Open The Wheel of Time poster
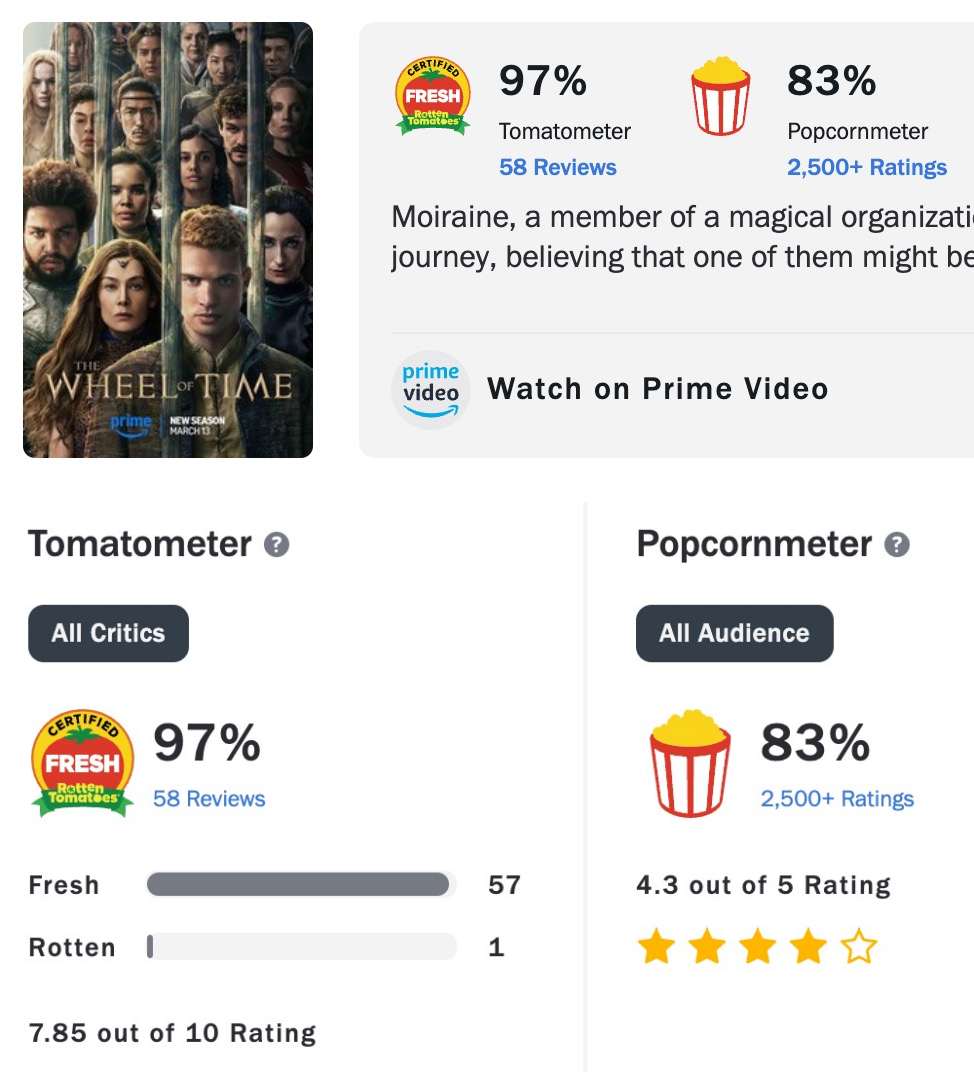Viewport: 974px width, 1074px height. click(168, 240)
